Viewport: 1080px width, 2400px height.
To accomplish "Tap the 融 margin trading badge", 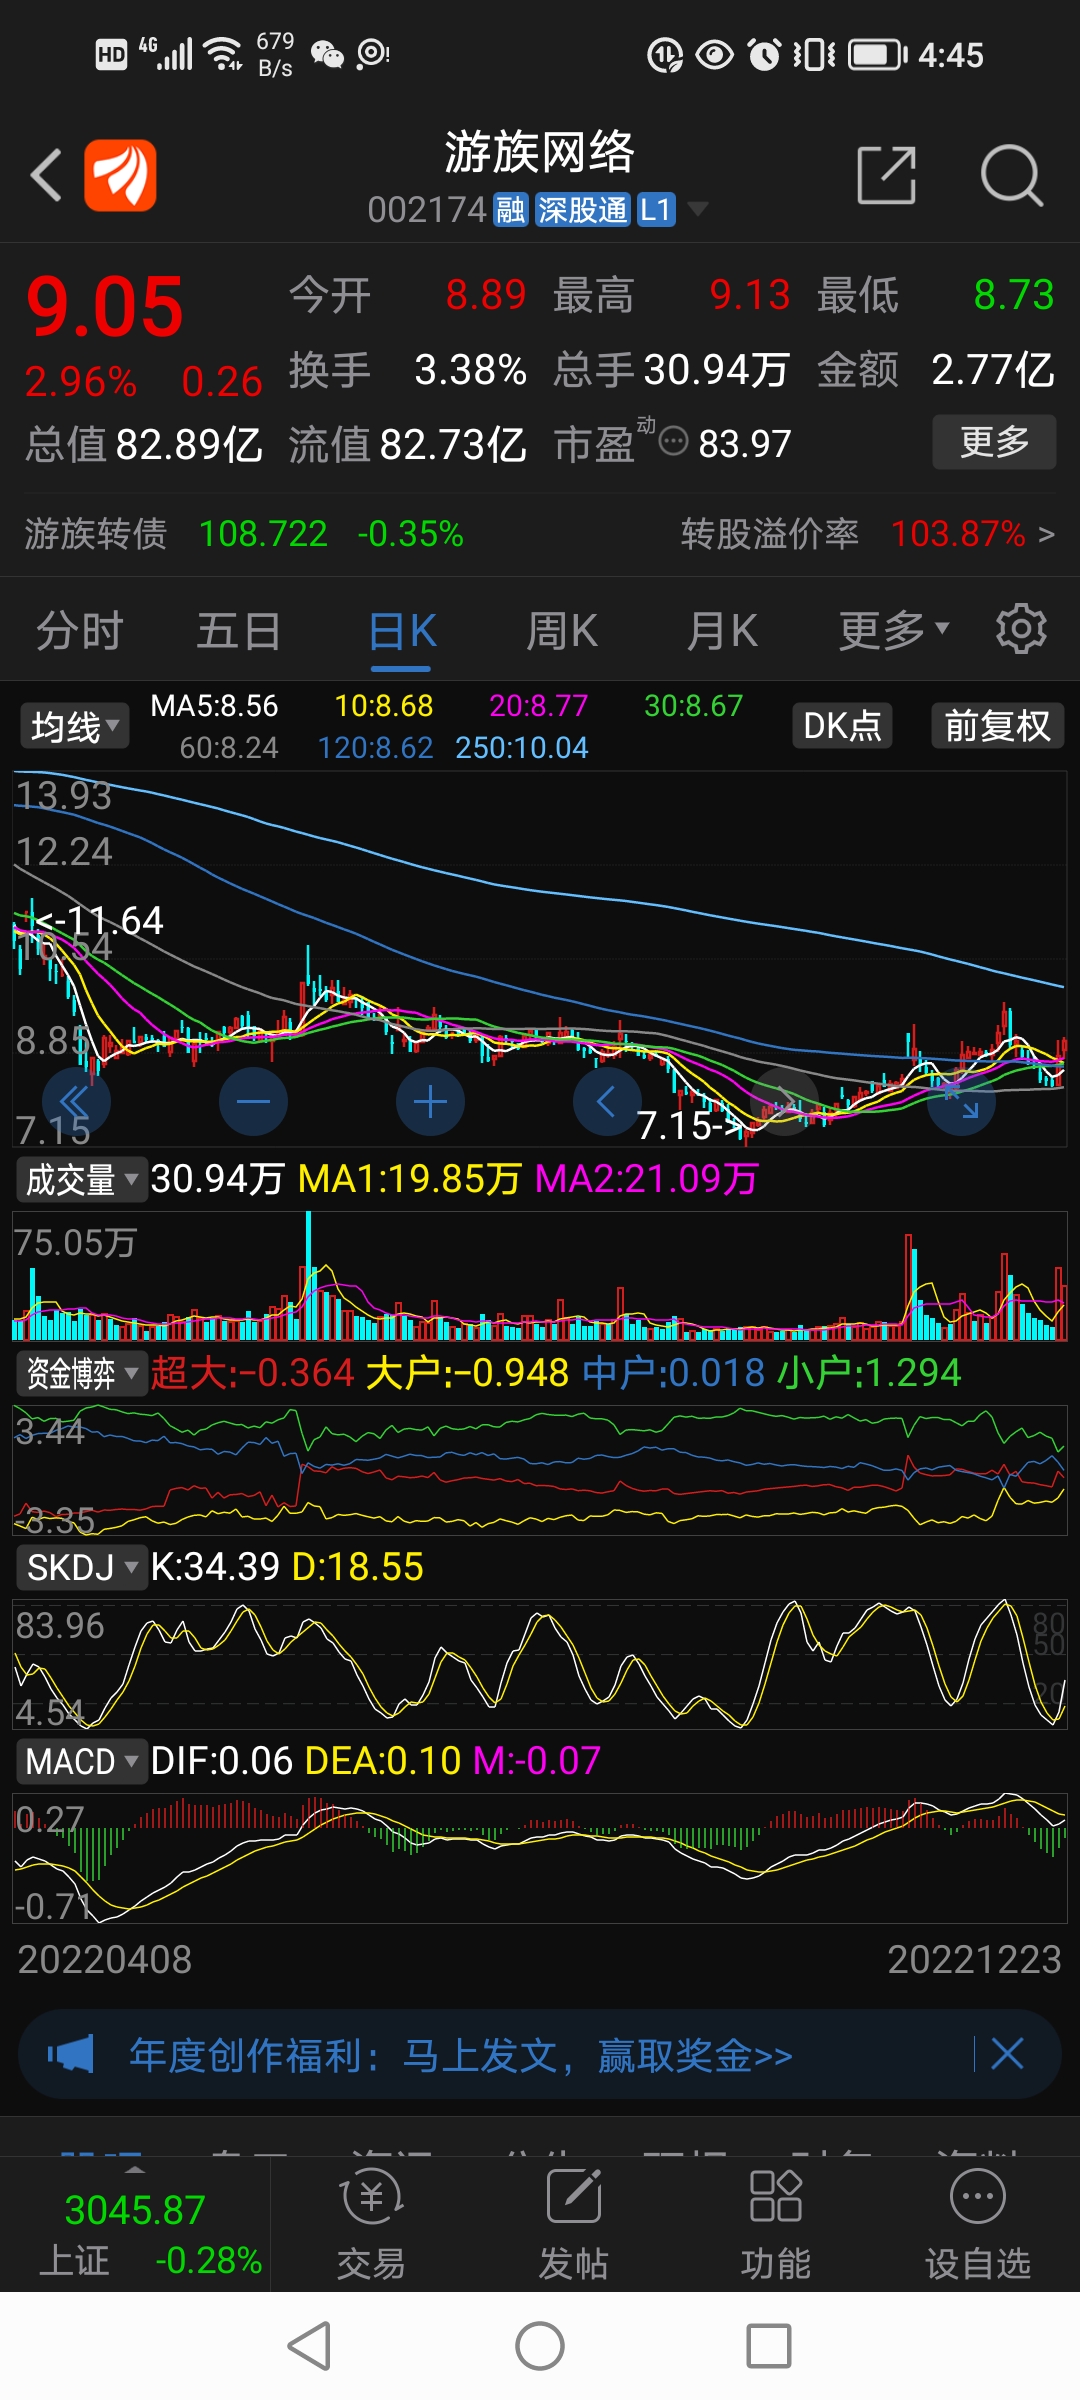I will 510,210.
